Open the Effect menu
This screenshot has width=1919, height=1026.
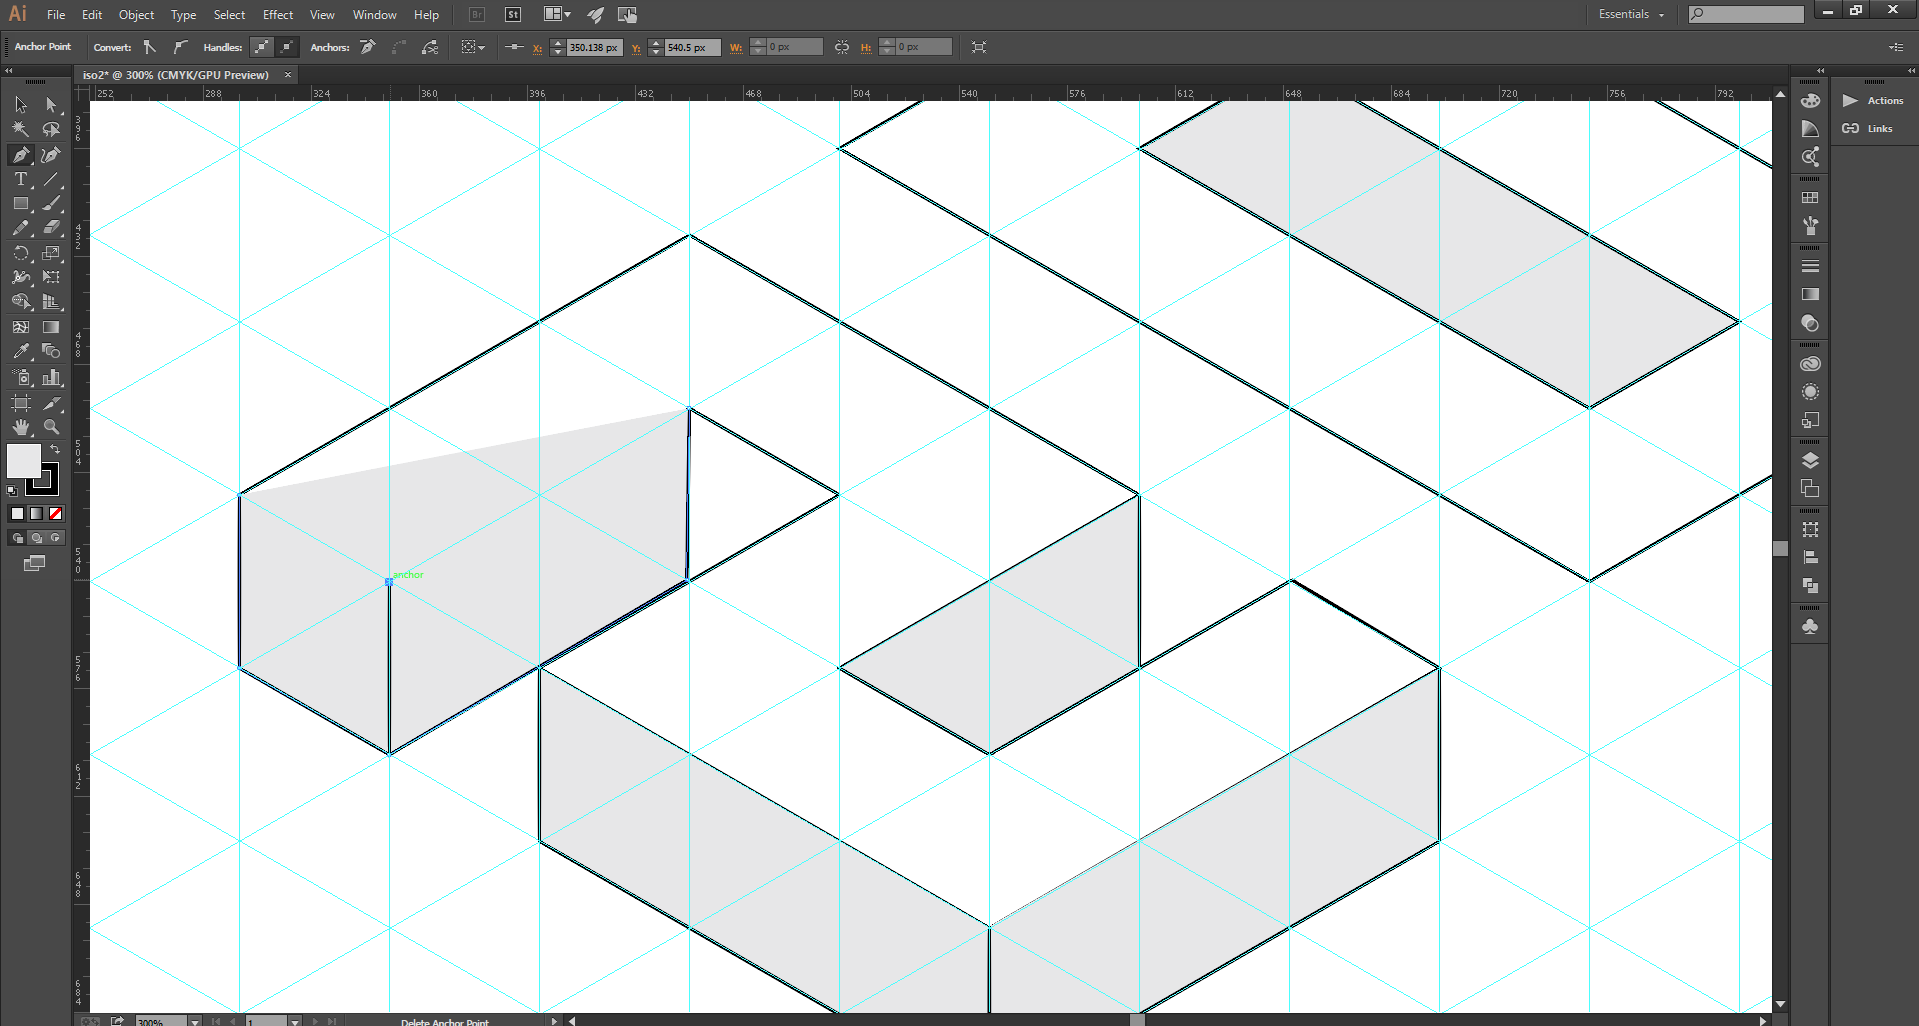[x=278, y=15]
